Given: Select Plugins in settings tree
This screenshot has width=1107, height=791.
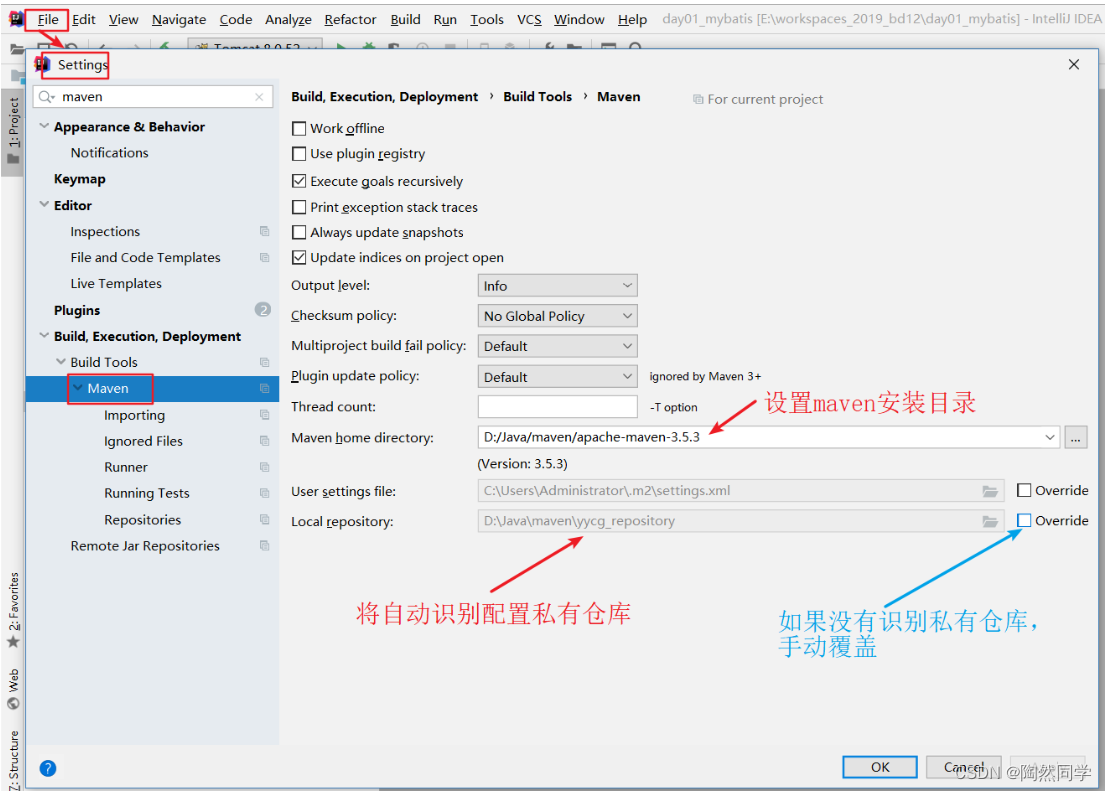Looking at the screenshot, I should coord(77,310).
